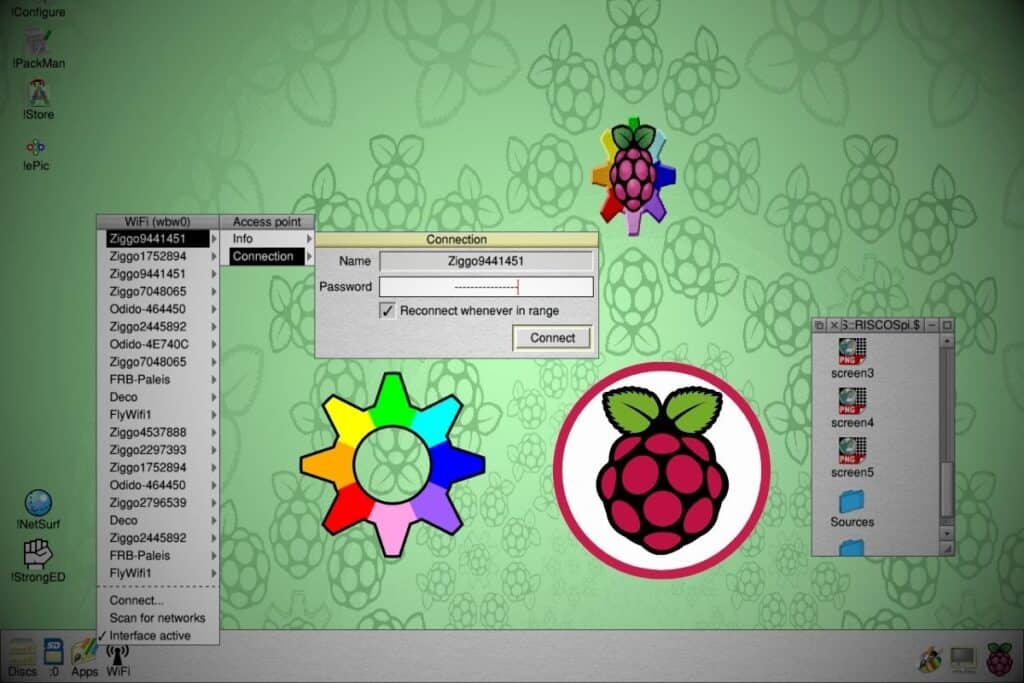This screenshot has width=1024, height=683.
Task: Open the !ePic application
Action: [38, 148]
